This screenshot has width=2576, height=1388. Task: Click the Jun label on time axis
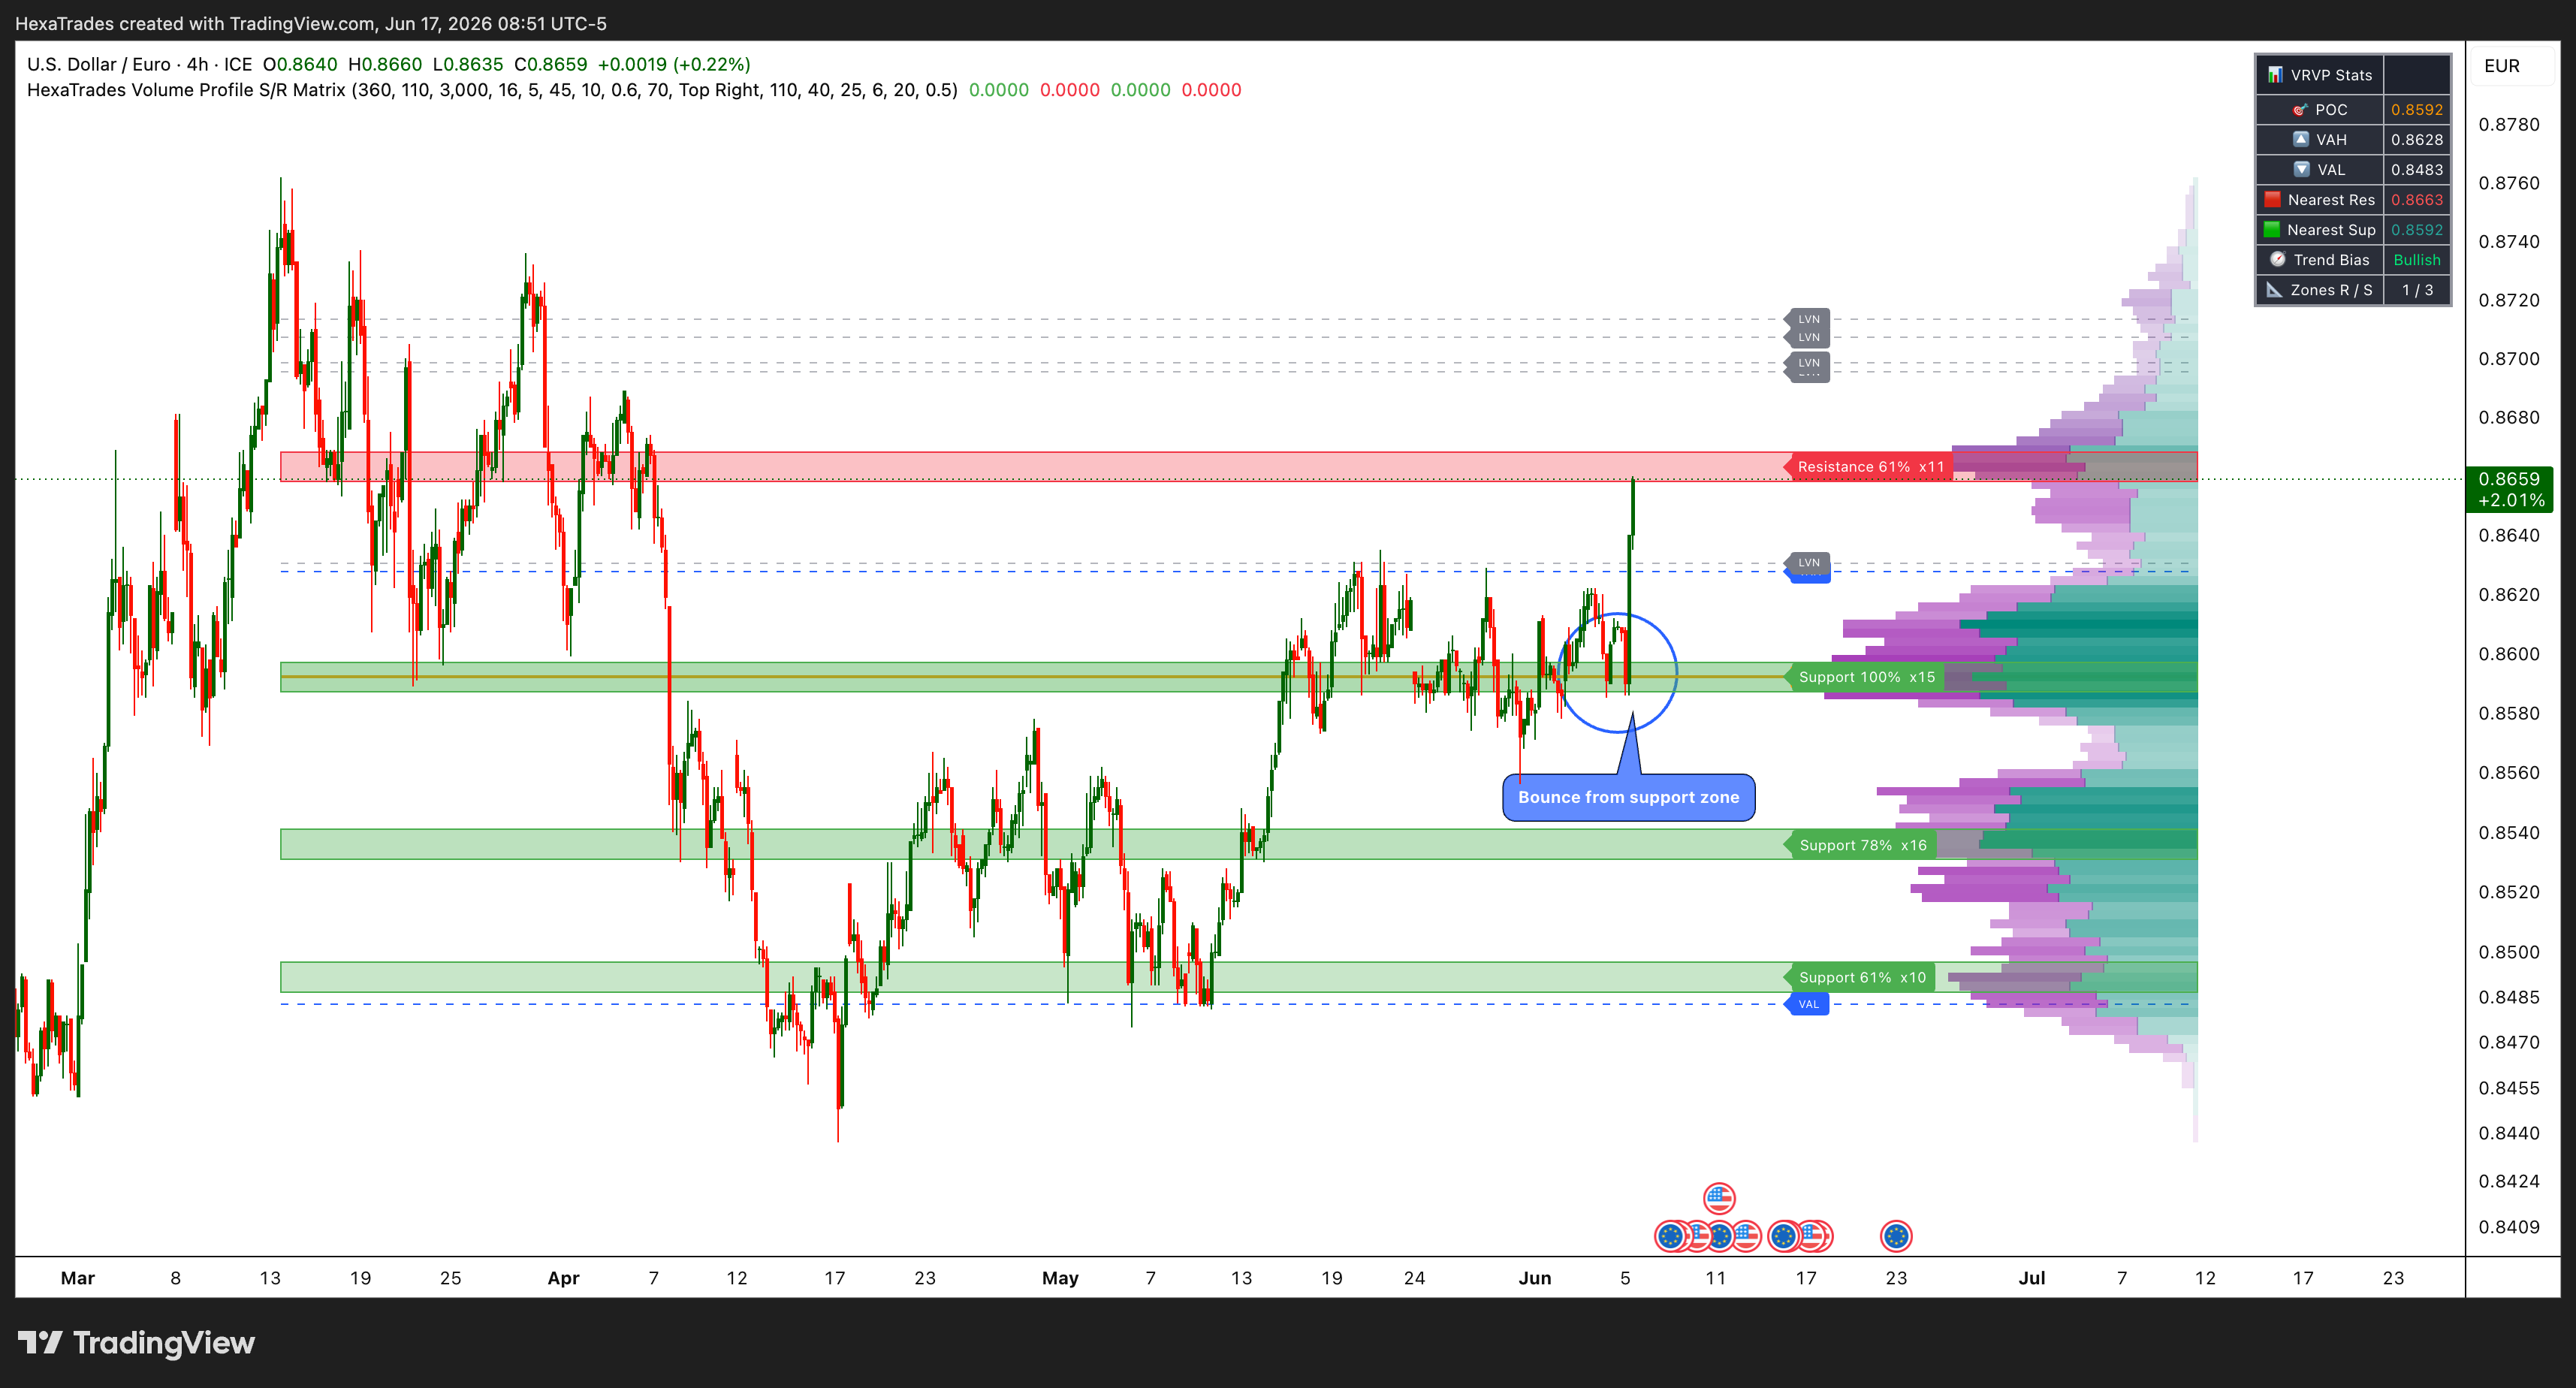pos(1534,1278)
